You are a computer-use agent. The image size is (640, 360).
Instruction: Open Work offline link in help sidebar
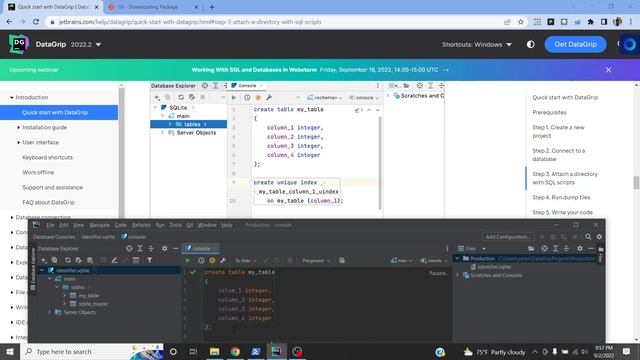[x=38, y=172]
